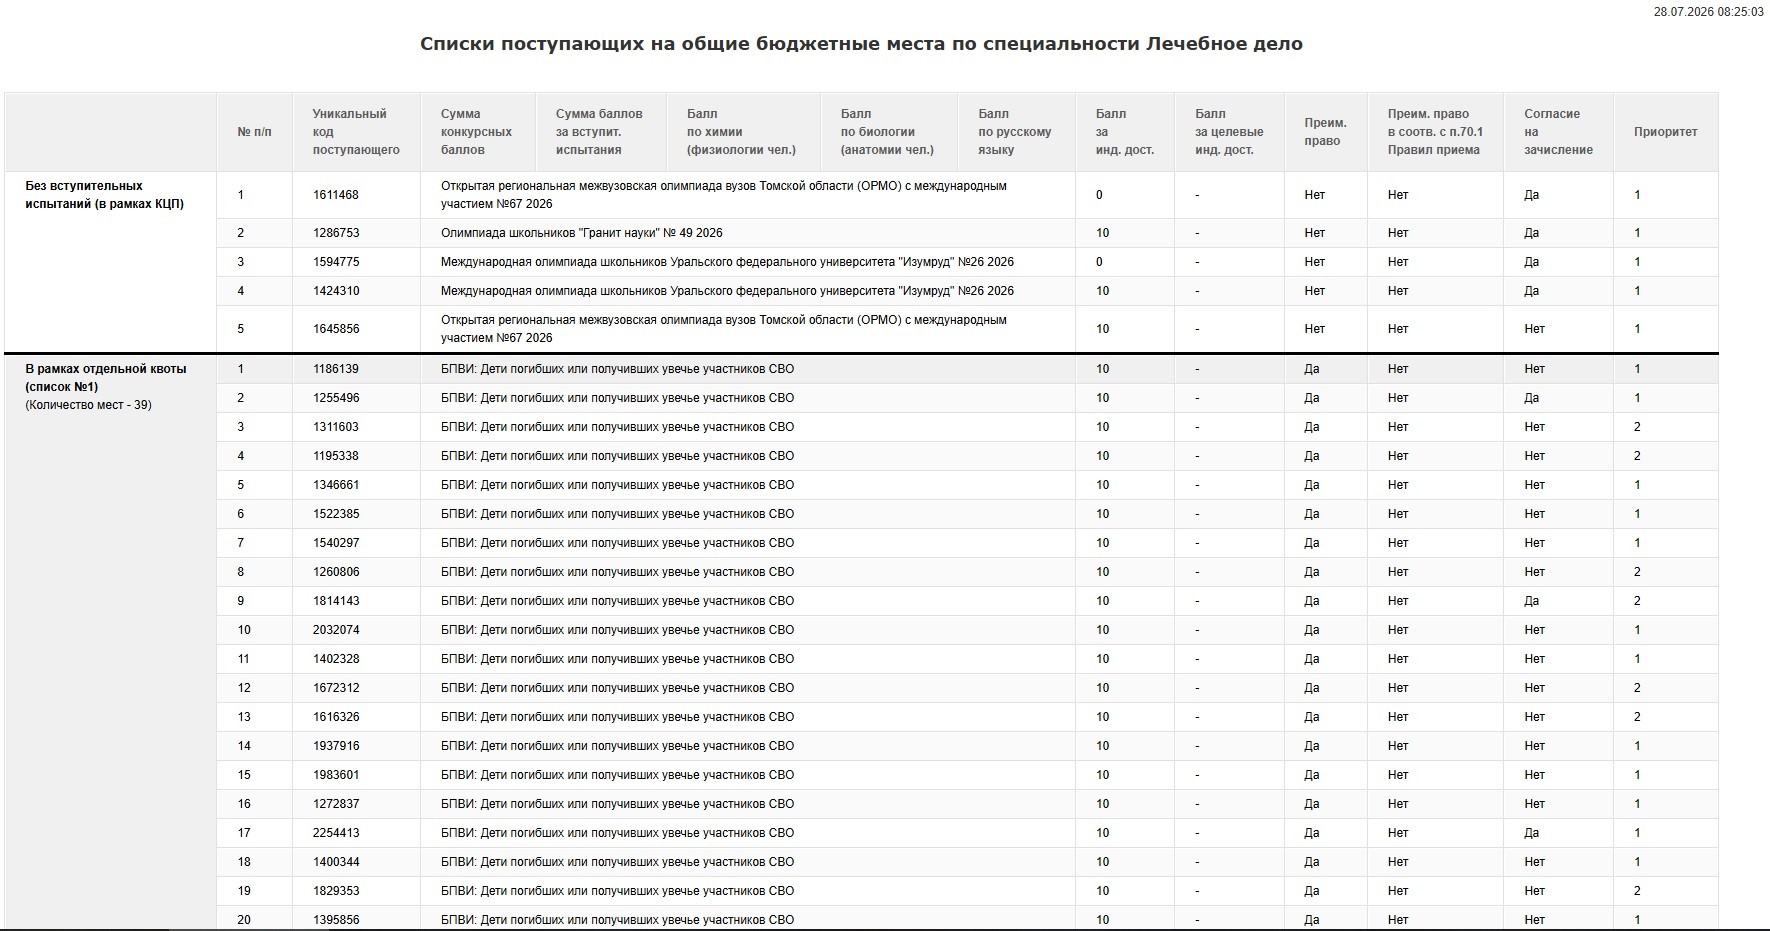Click 'Балл за целевые инд. дост.' header

pos(1229,132)
